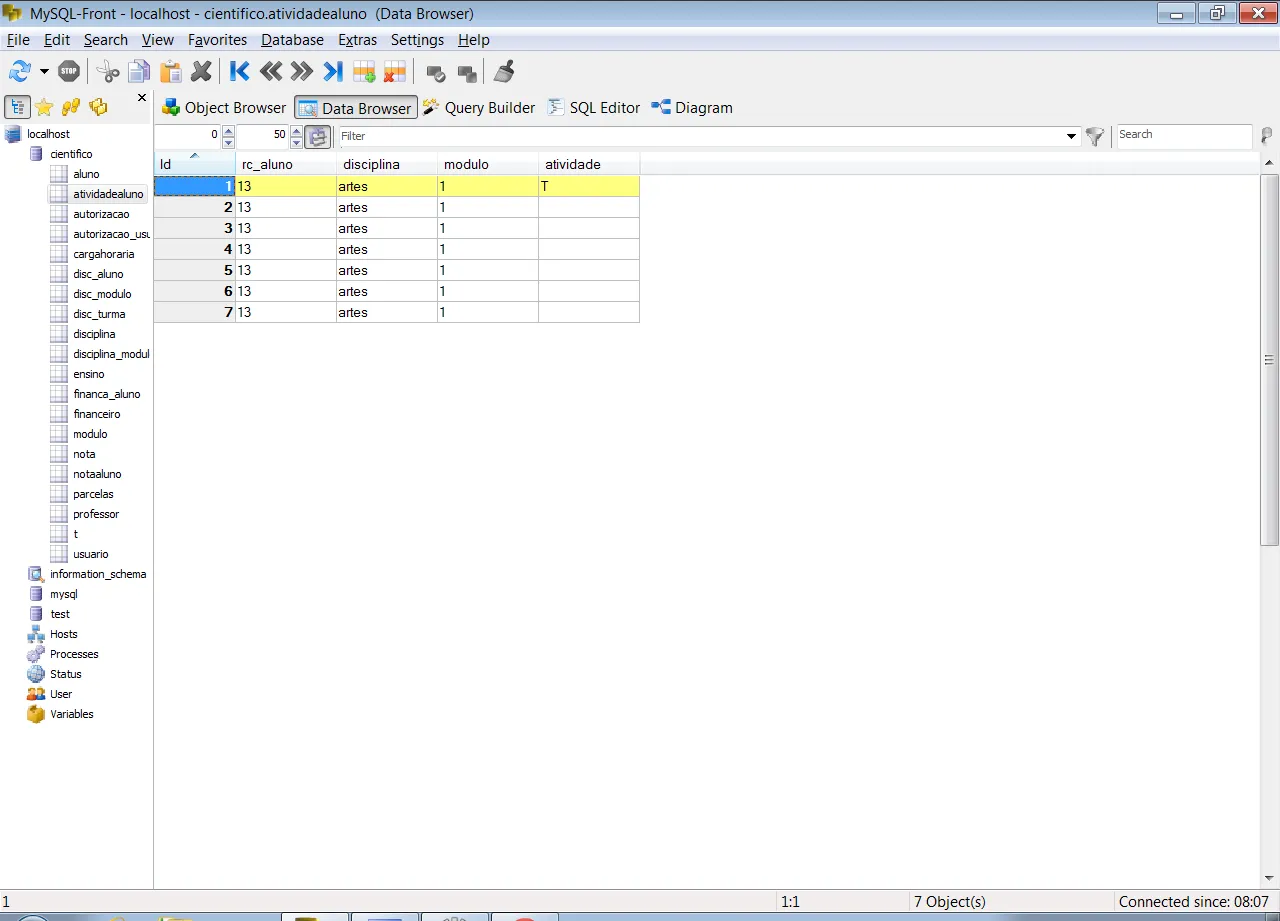This screenshot has width=1280, height=921.
Task: Open the Query Builder view
Action: coord(479,108)
